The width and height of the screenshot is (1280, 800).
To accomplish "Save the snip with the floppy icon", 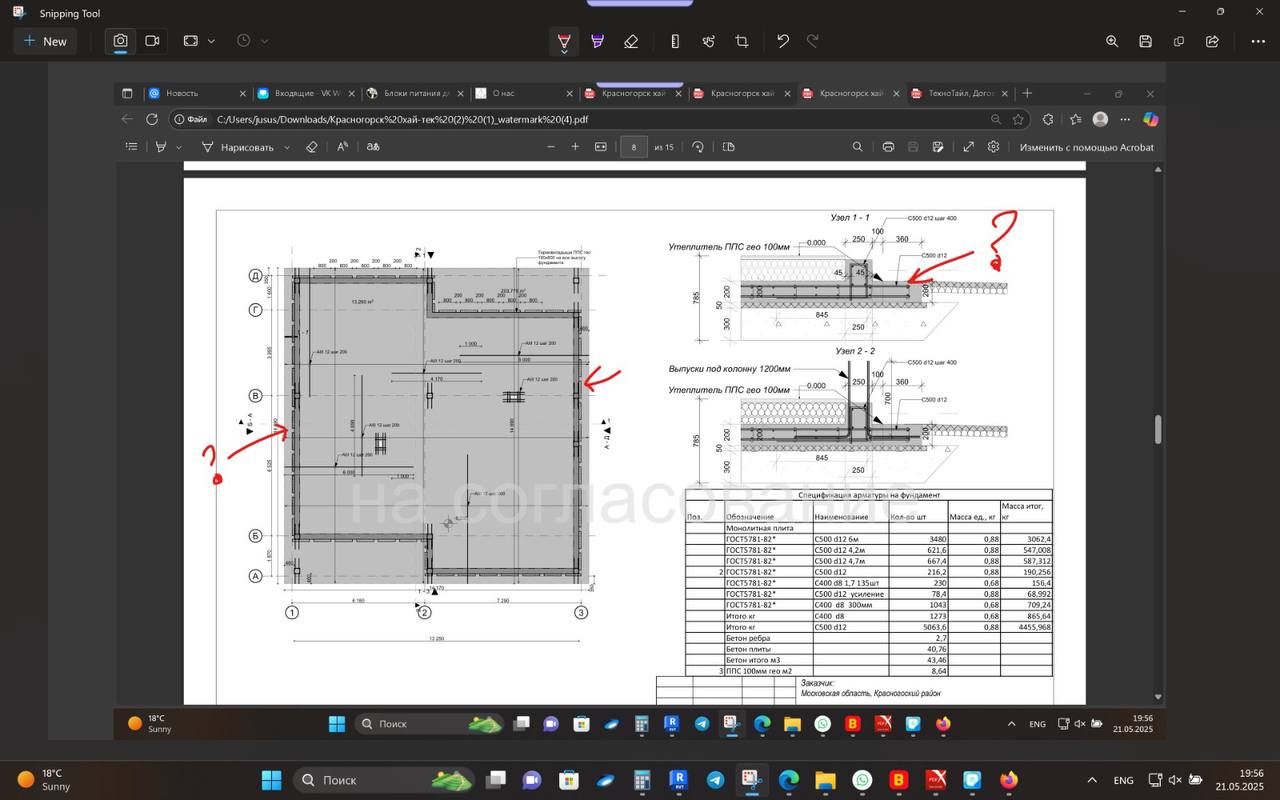I will click(x=1145, y=41).
